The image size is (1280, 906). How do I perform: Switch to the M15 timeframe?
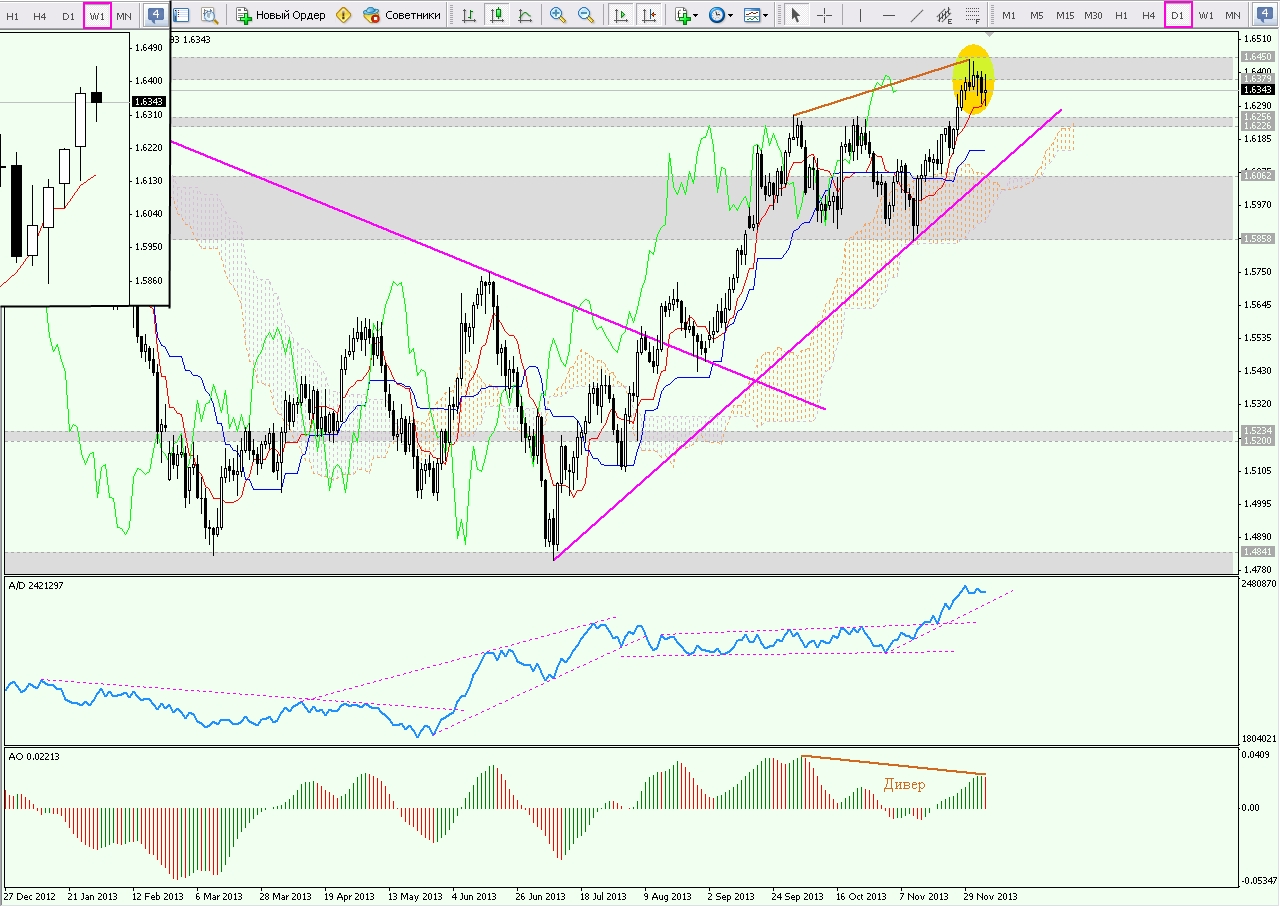[x=1065, y=15]
